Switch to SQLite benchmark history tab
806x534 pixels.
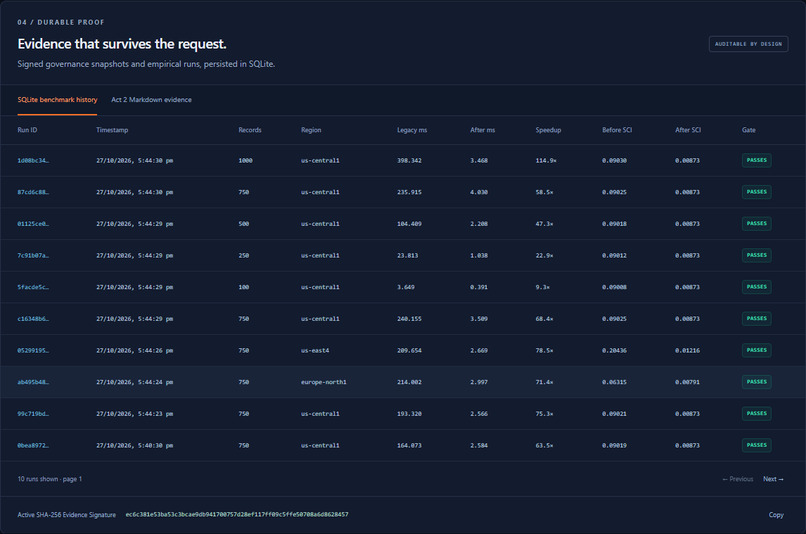(x=57, y=100)
